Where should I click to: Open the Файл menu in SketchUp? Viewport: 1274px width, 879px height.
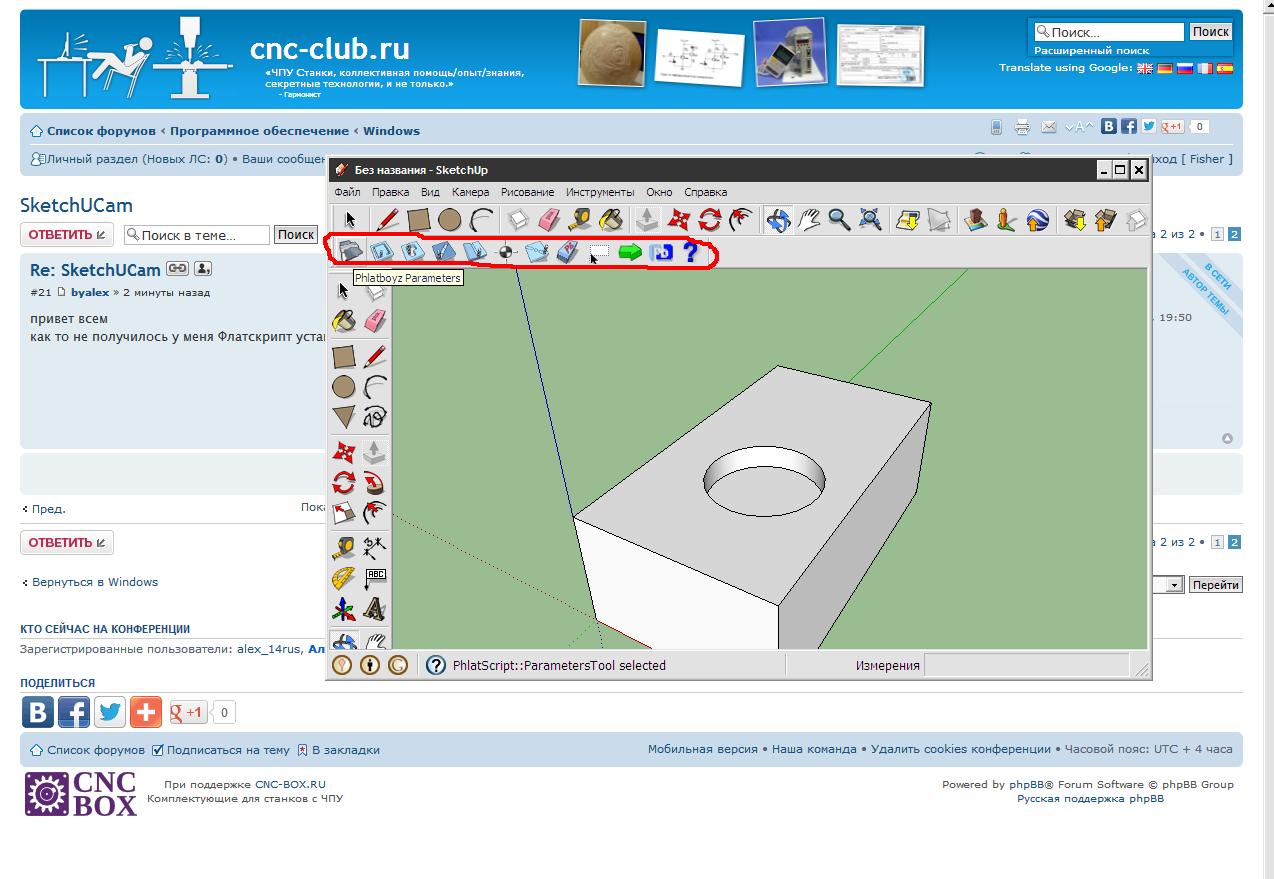click(x=347, y=192)
